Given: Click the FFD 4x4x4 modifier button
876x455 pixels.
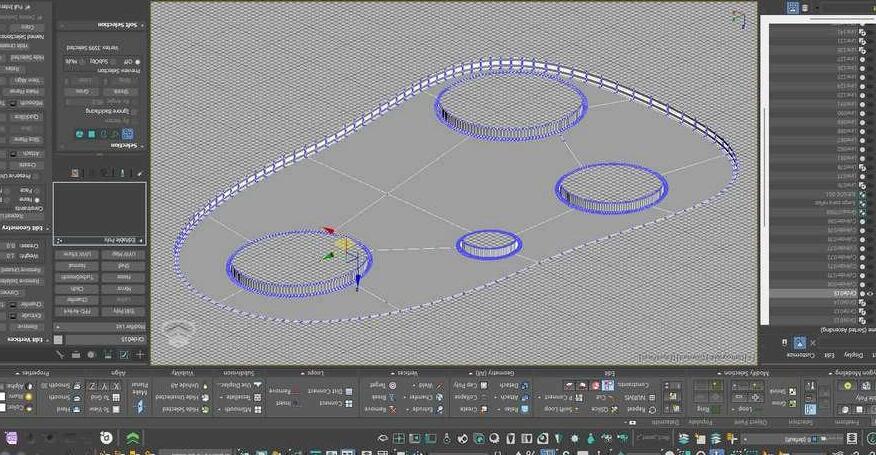Looking at the screenshot, I should click(77, 311).
